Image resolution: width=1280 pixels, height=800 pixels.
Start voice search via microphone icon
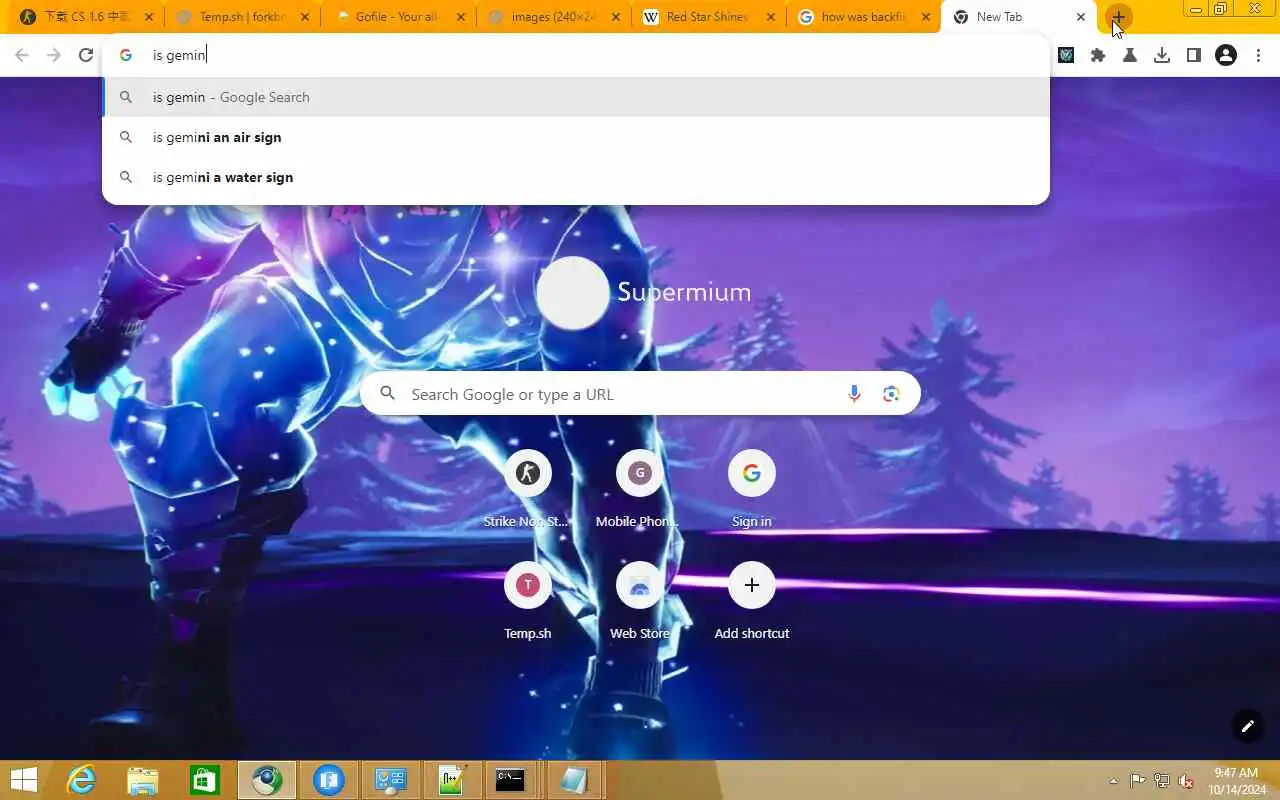click(854, 394)
